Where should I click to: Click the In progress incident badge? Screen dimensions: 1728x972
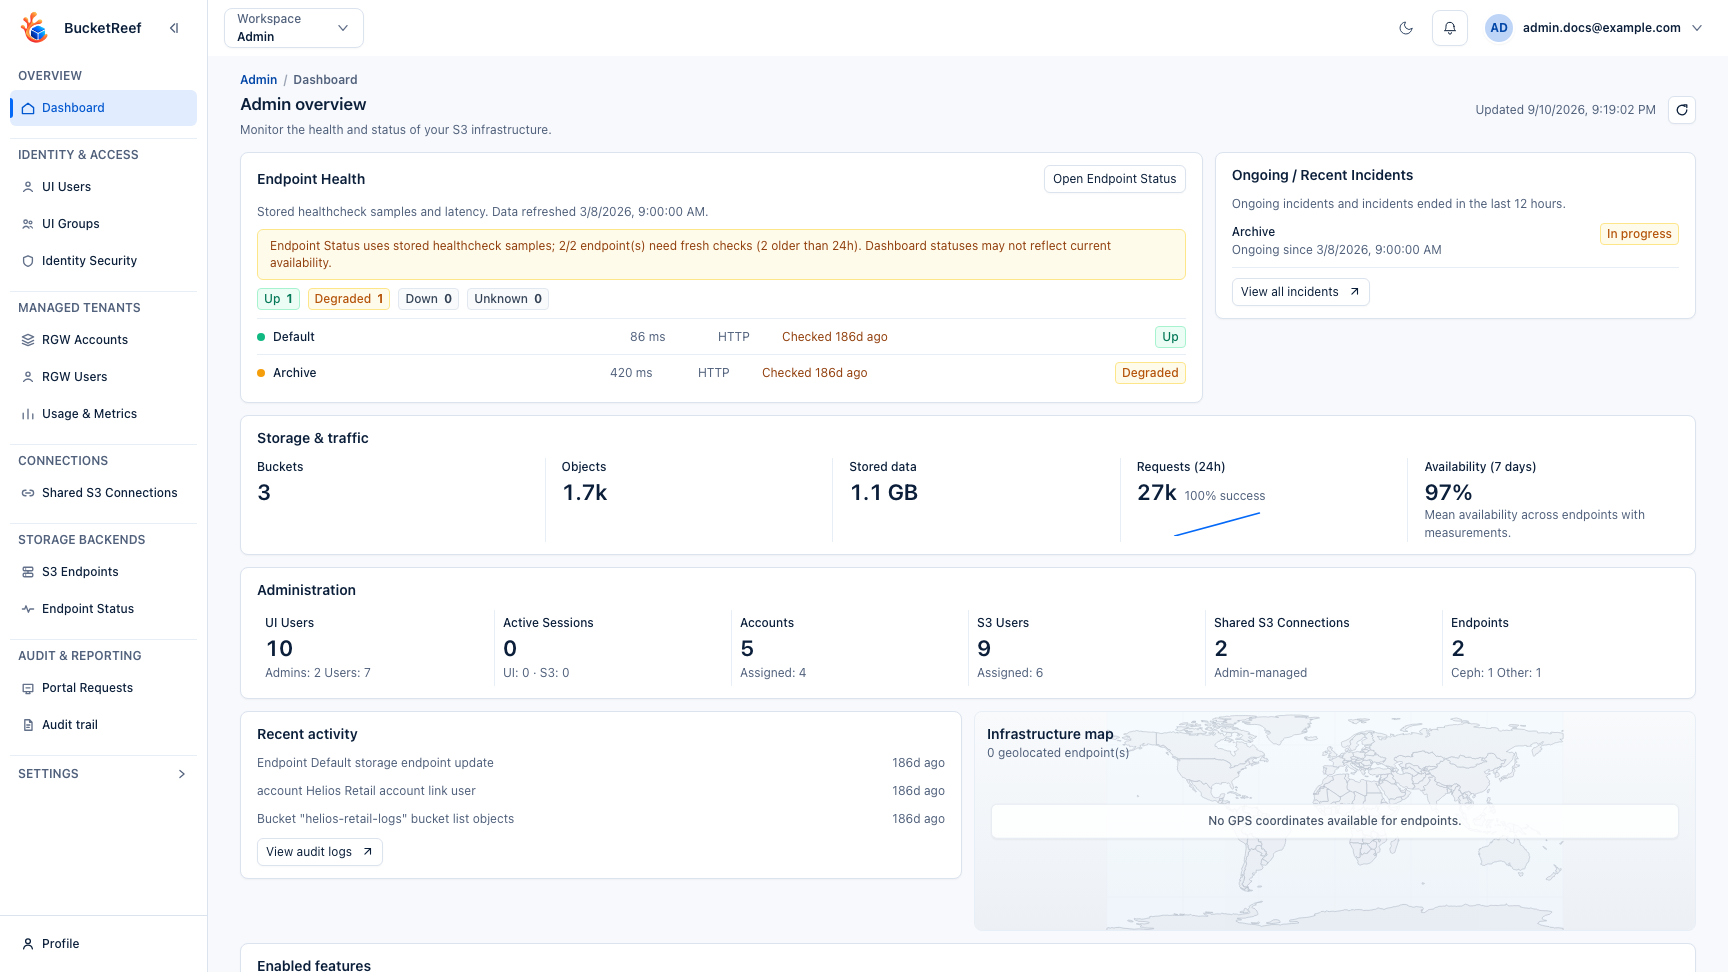point(1639,234)
